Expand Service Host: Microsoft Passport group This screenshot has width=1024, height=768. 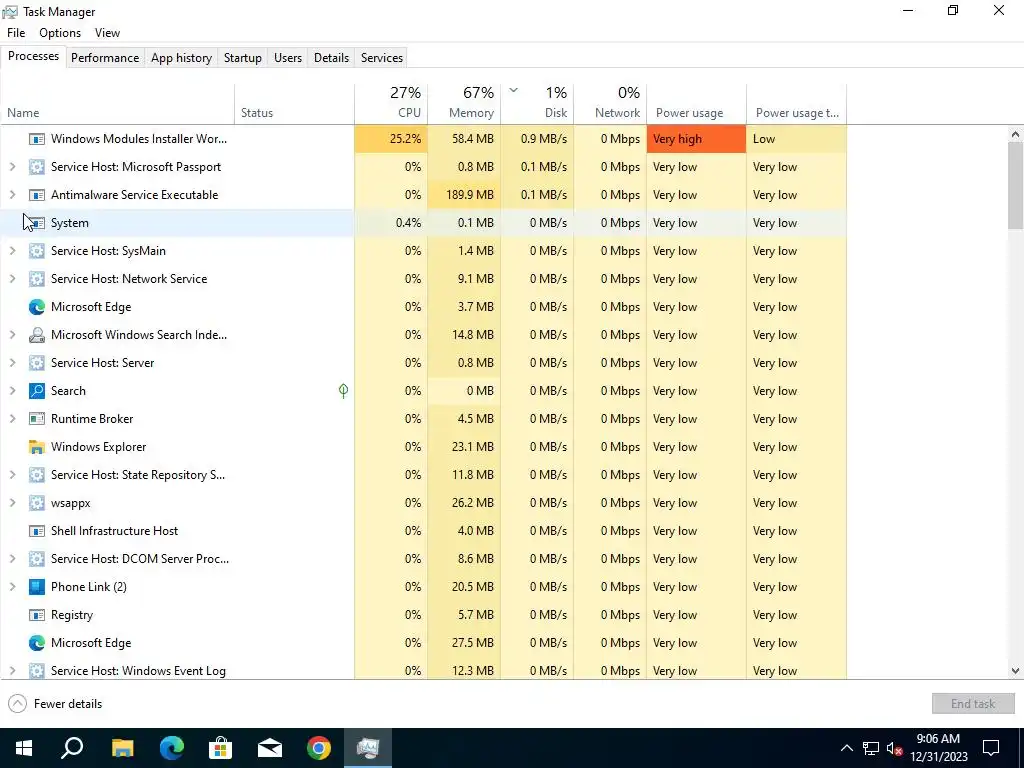[x=12, y=167]
